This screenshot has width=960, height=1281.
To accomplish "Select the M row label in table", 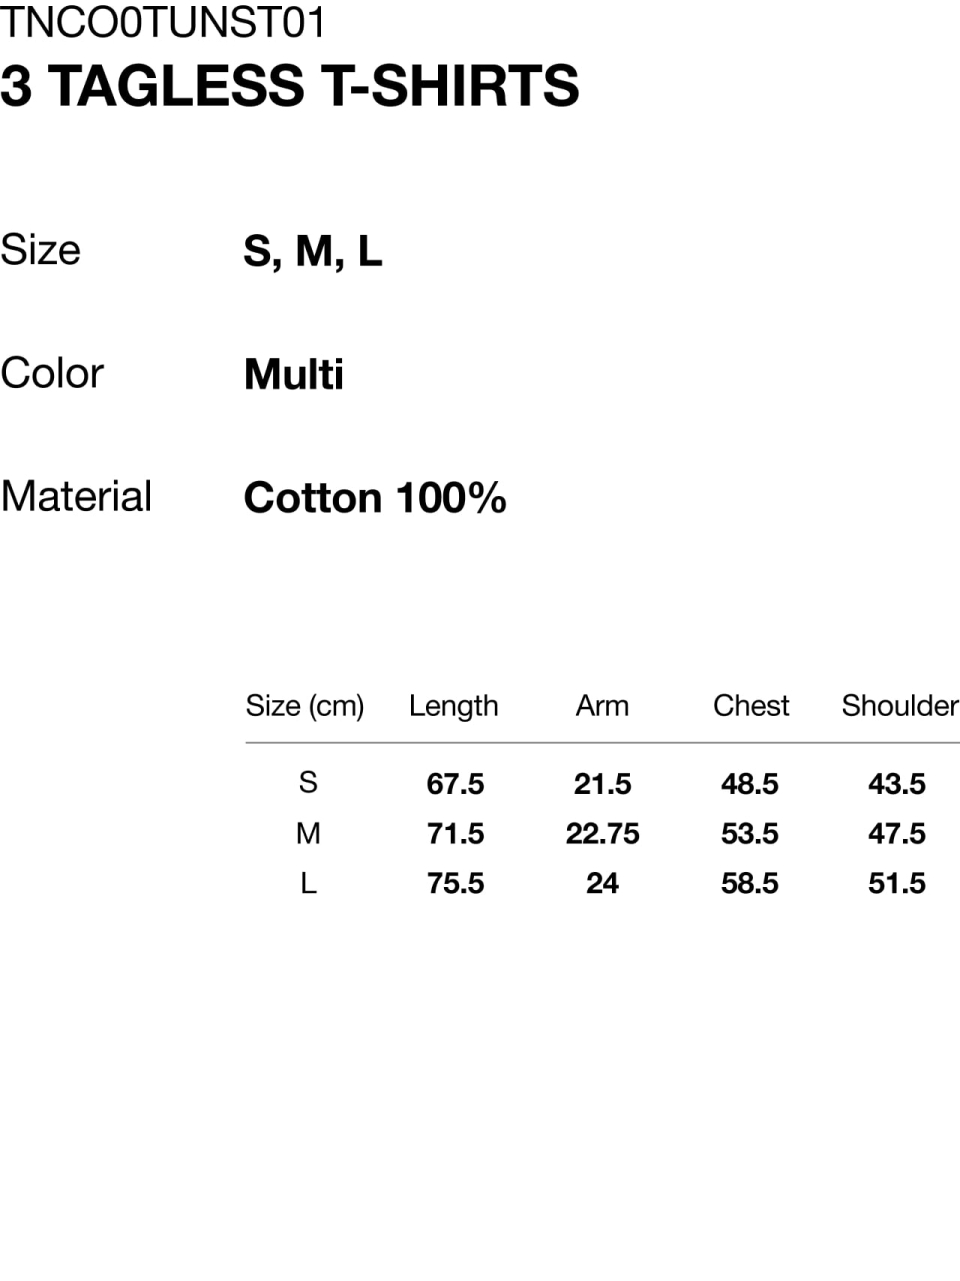I will pos(308,832).
